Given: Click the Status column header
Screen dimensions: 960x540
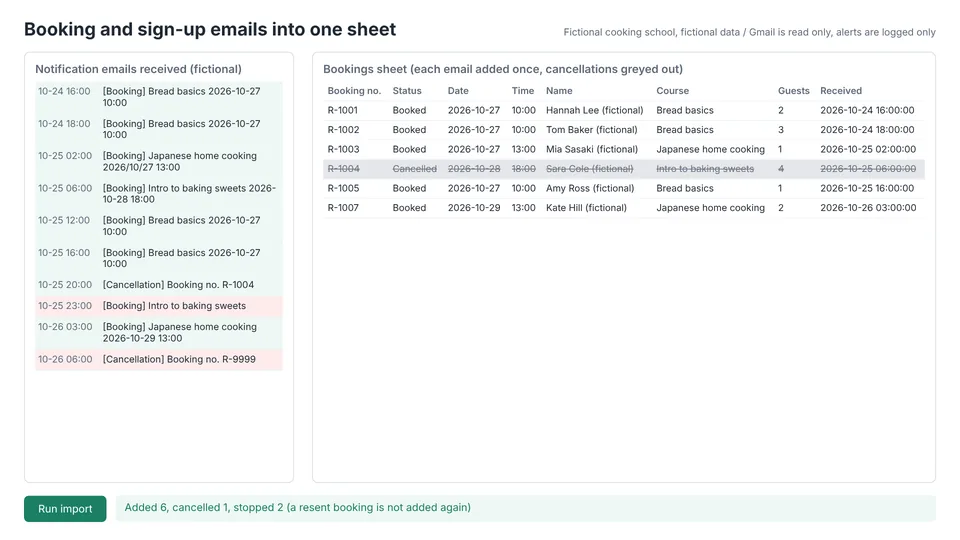Looking at the screenshot, I should click(x=407, y=91).
